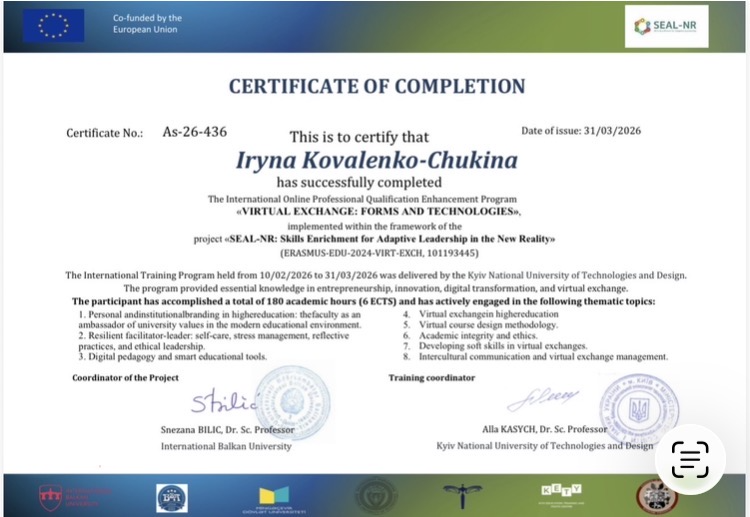This screenshot has height=517, width=750.
Task: Click topic '3. Digital pedagogy and smart educational tools'
Action: [x=173, y=357]
